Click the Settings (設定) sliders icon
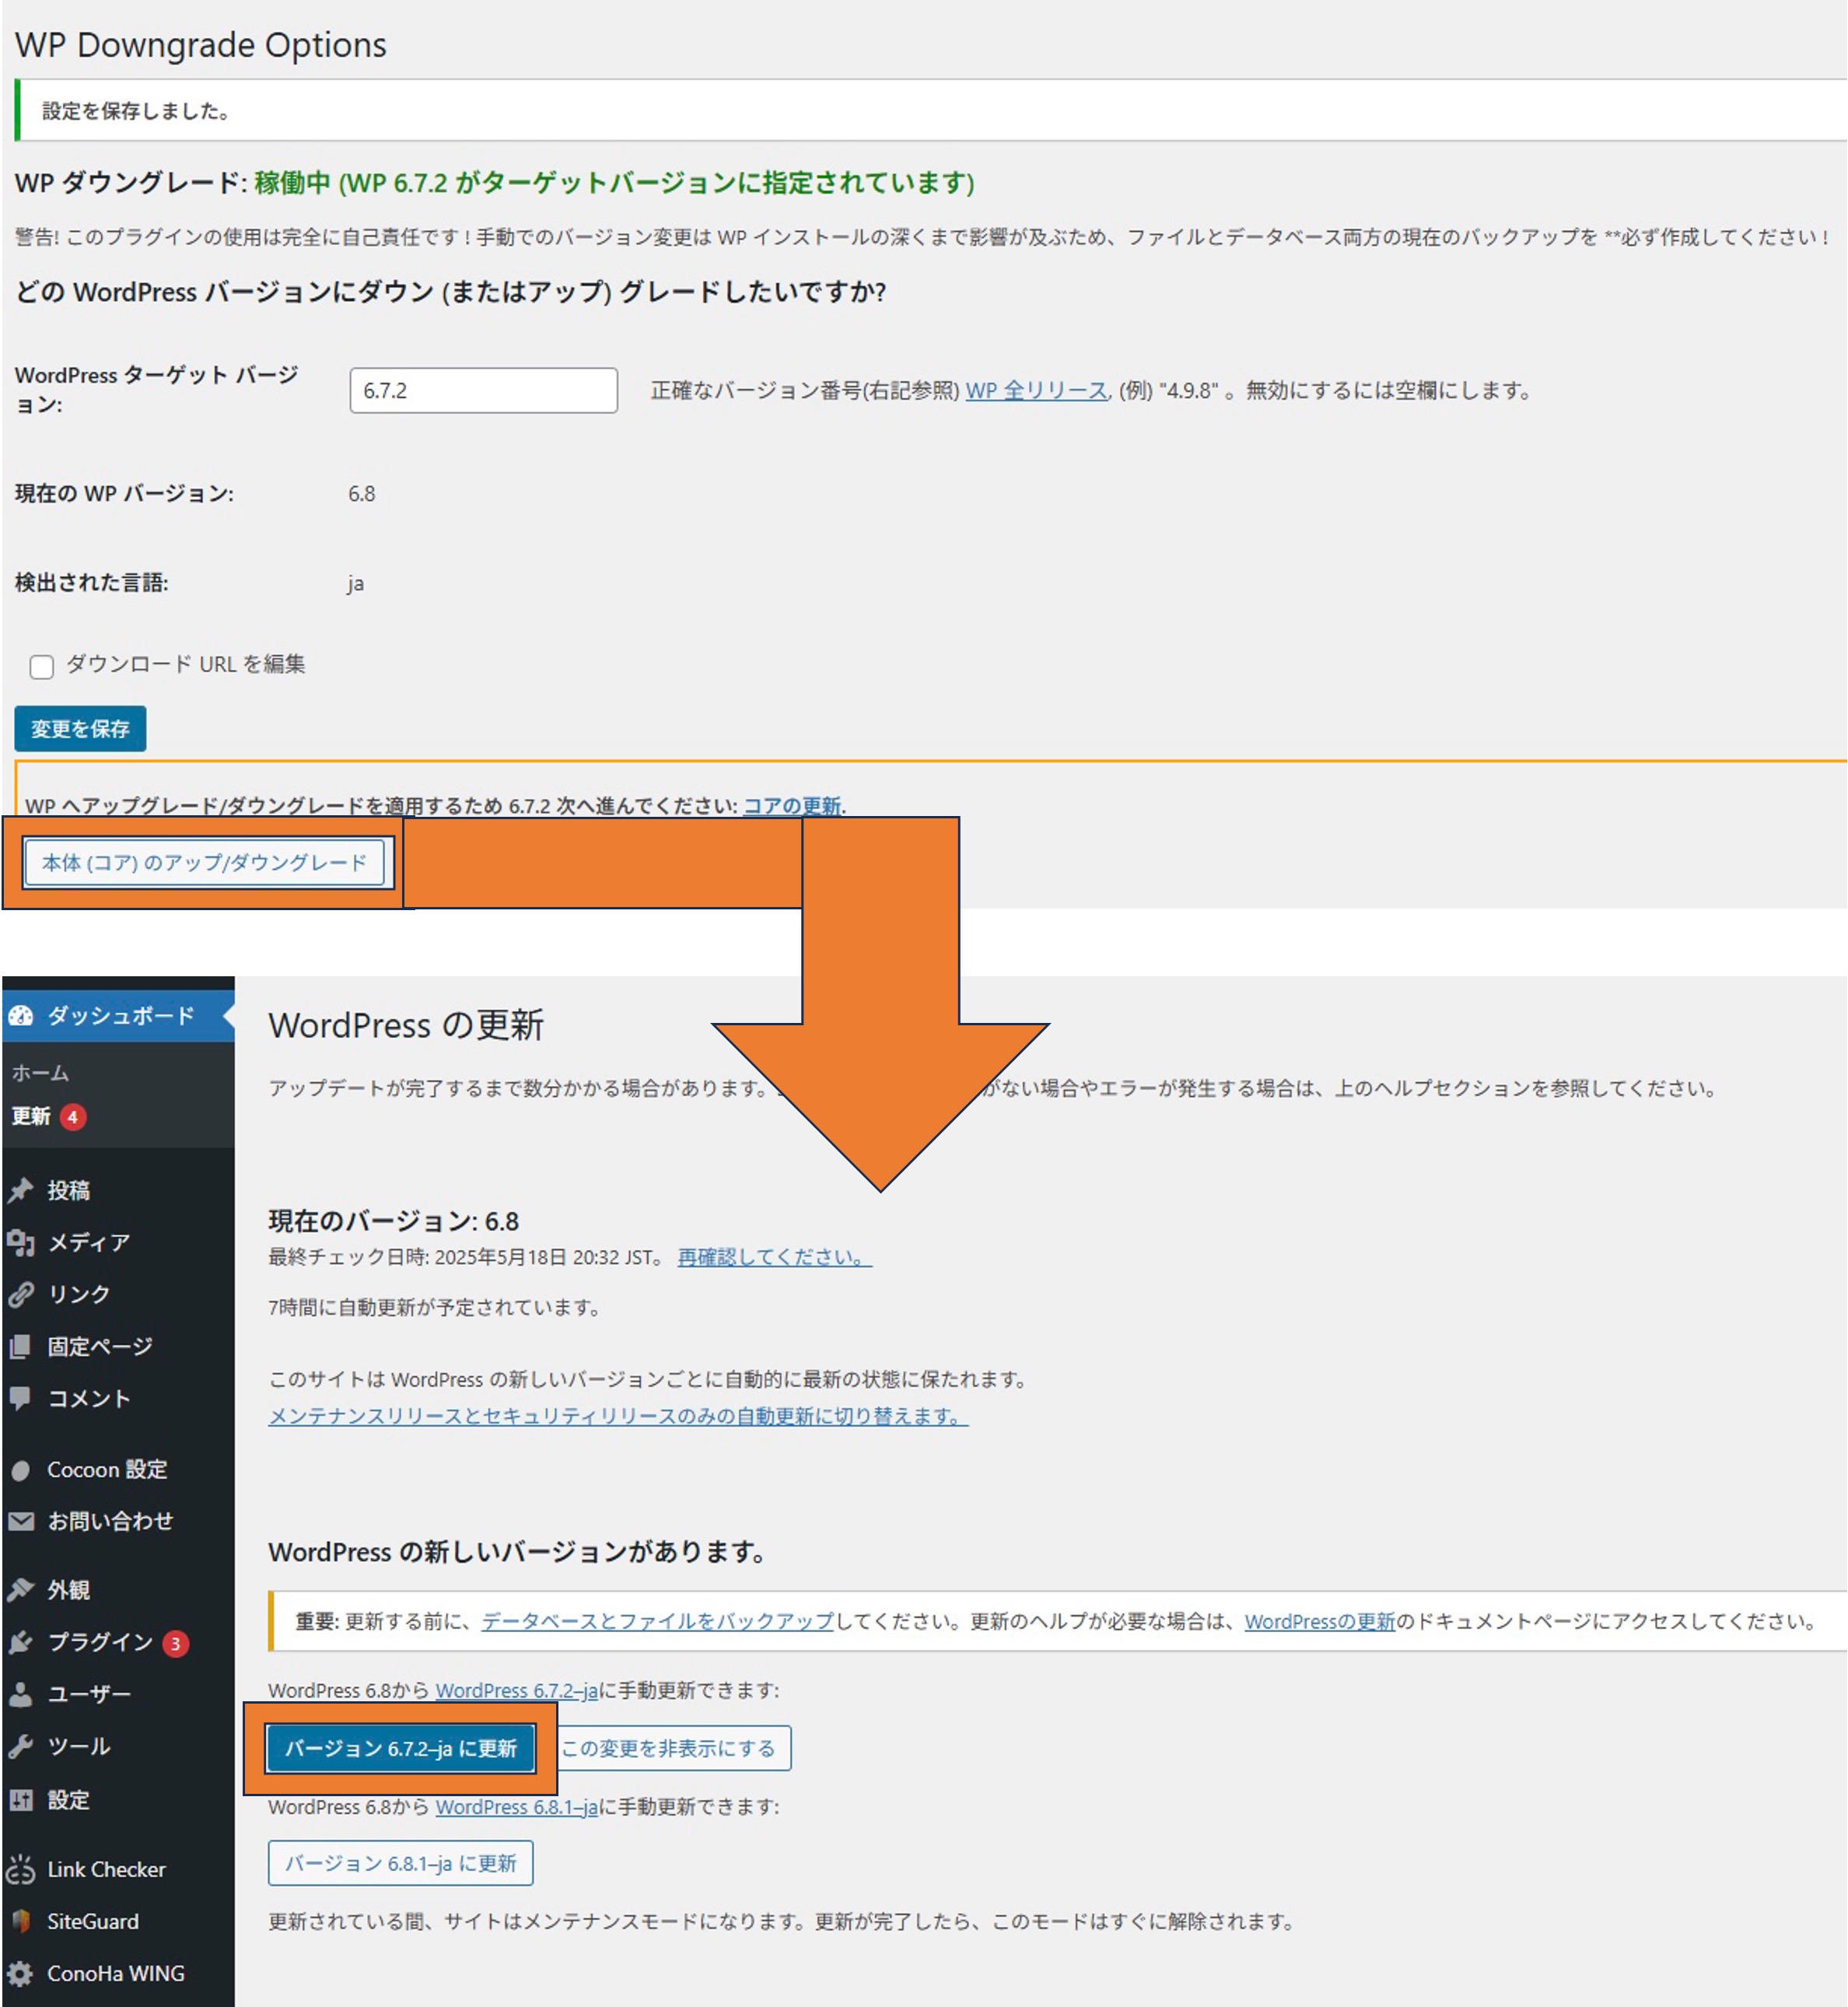This screenshot has height=2007, width=1848. tap(21, 1800)
